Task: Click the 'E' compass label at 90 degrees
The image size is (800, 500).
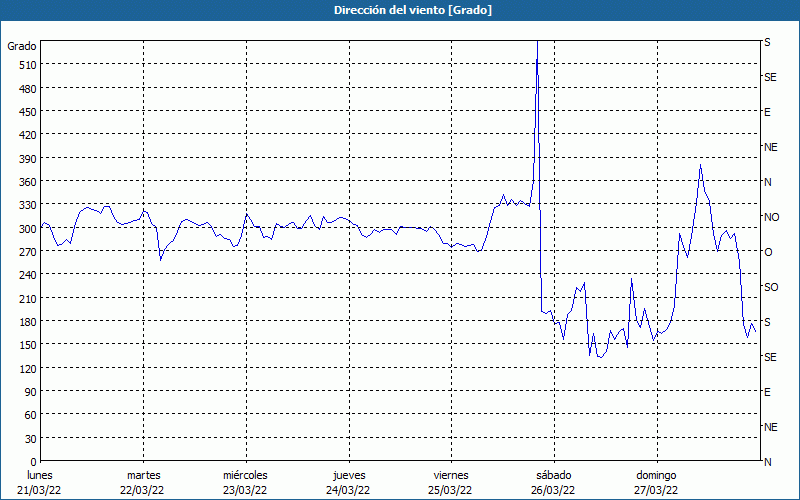Action: 767,392
